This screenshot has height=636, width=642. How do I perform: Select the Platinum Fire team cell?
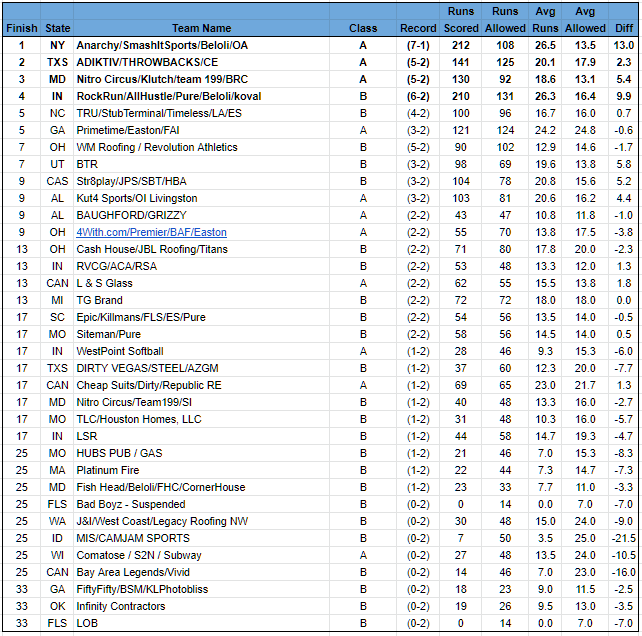pyautogui.click(x=201, y=470)
